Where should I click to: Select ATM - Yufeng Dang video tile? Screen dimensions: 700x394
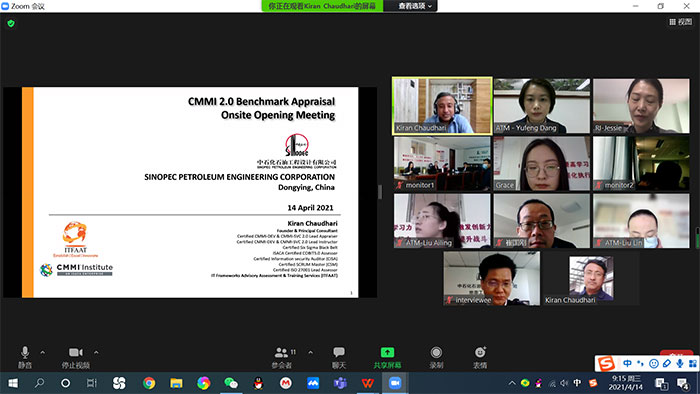click(x=542, y=106)
